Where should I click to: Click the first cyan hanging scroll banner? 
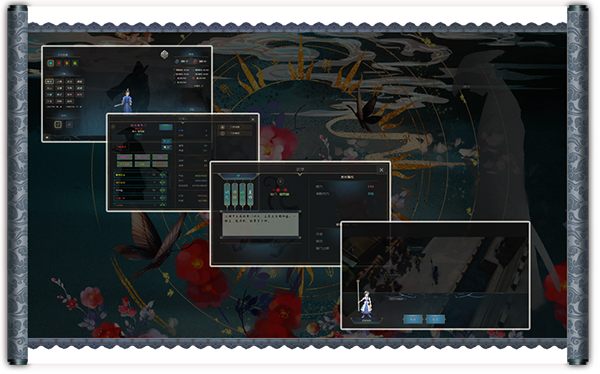click(x=227, y=195)
